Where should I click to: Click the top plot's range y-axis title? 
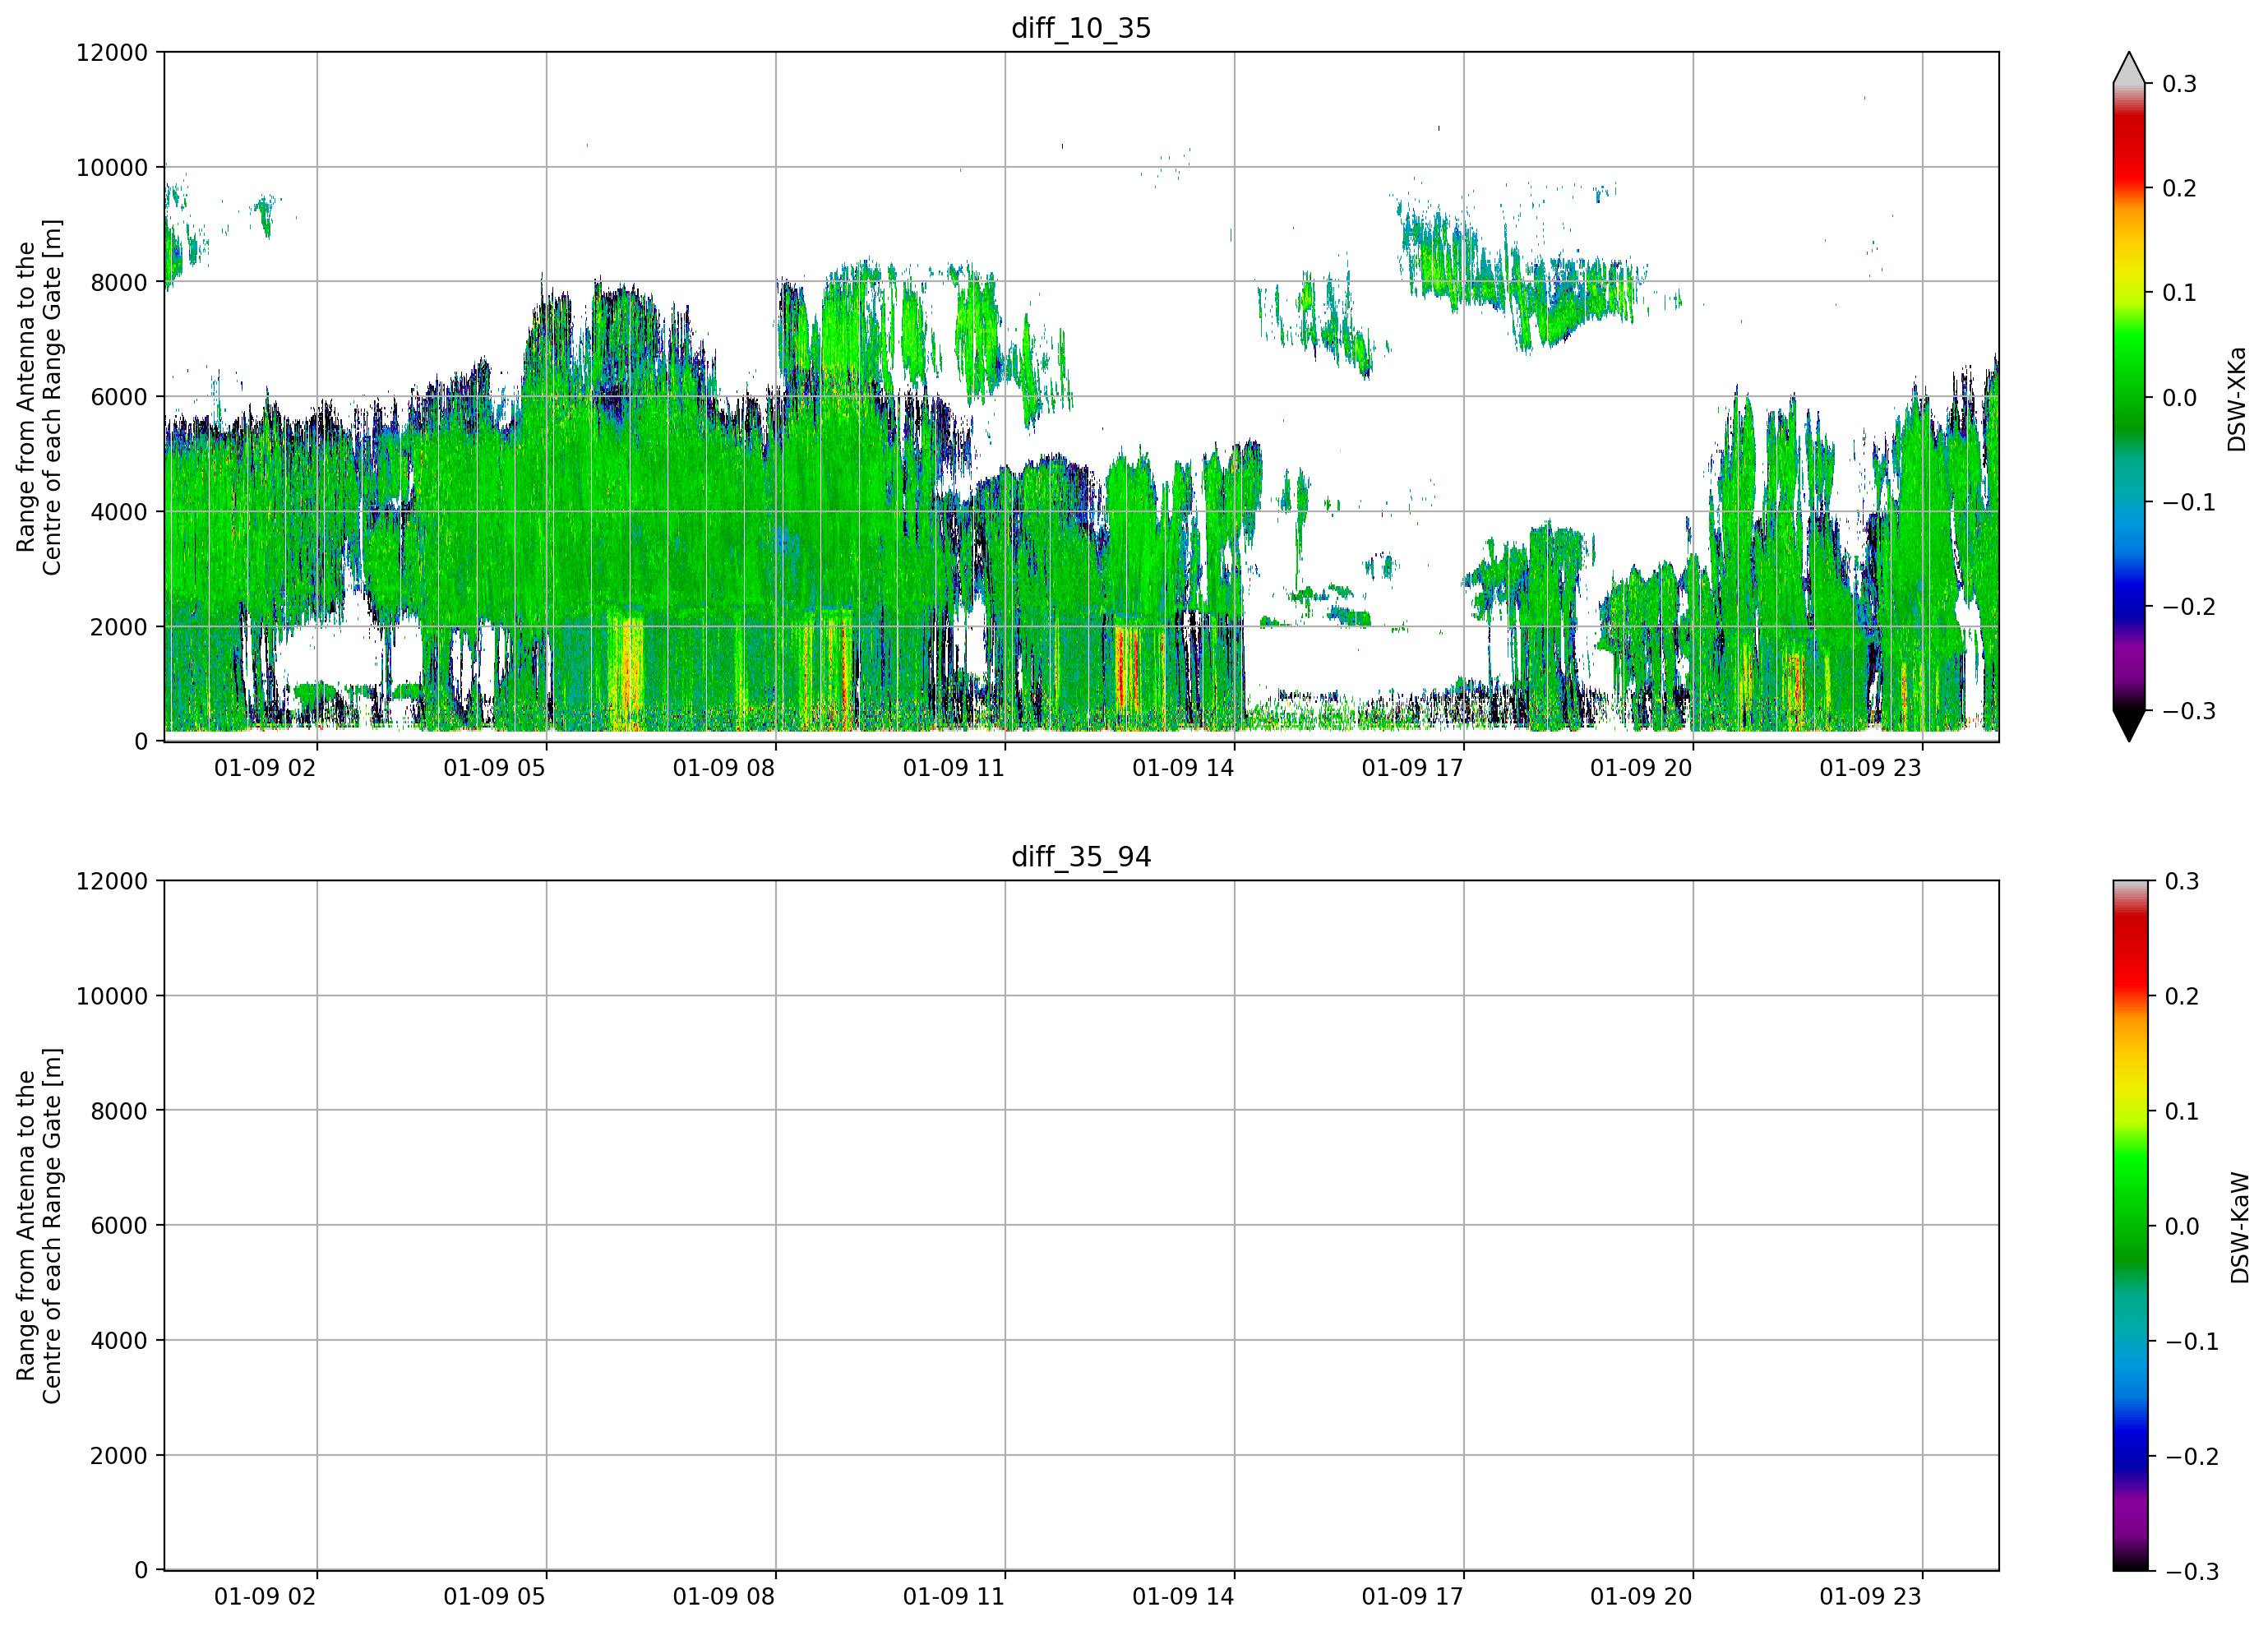(39, 397)
